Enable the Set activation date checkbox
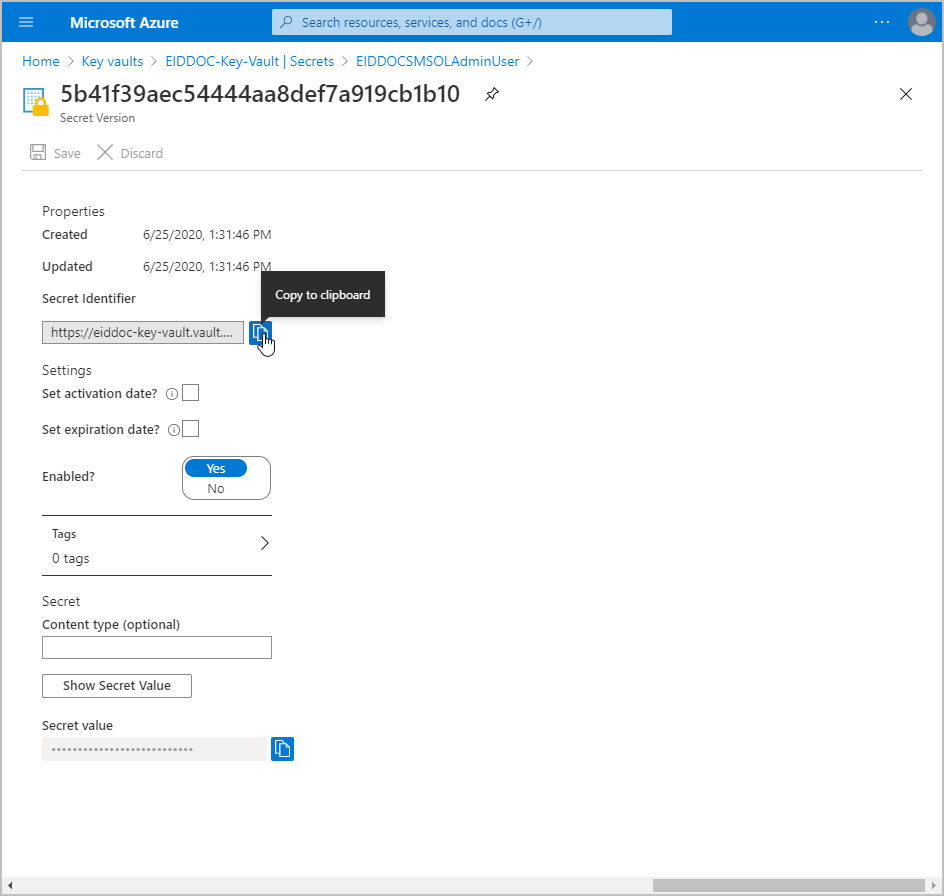 click(191, 393)
